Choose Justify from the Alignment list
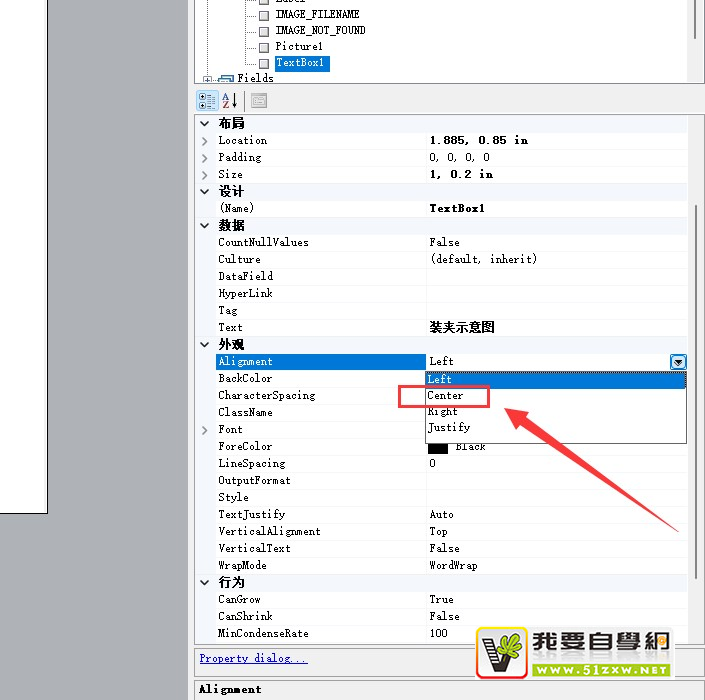705x700 pixels. [449, 427]
